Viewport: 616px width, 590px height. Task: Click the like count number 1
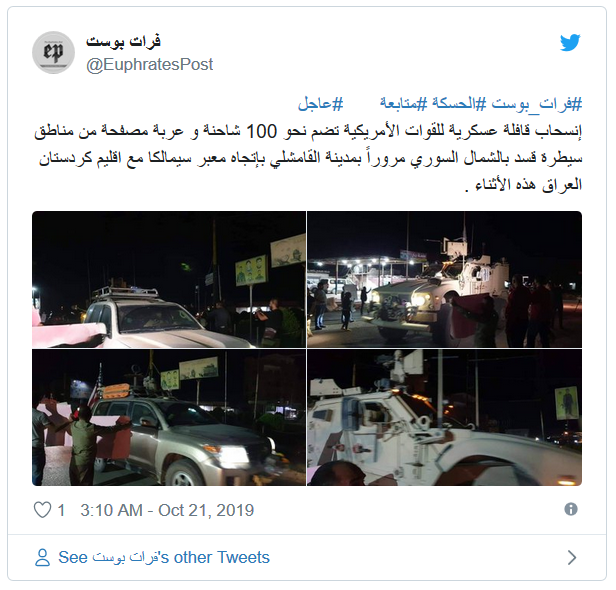point(61,510)
